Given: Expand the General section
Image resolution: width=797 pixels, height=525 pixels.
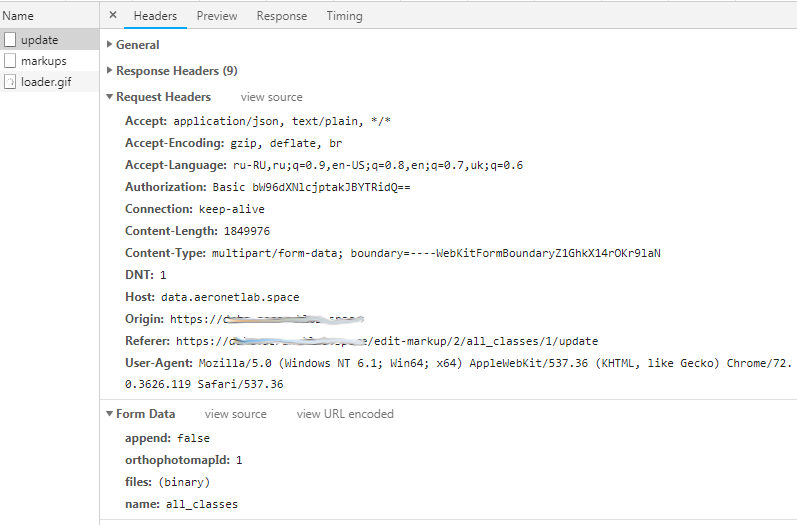Looking at the screenshot, I should click(x=109, y=45).
